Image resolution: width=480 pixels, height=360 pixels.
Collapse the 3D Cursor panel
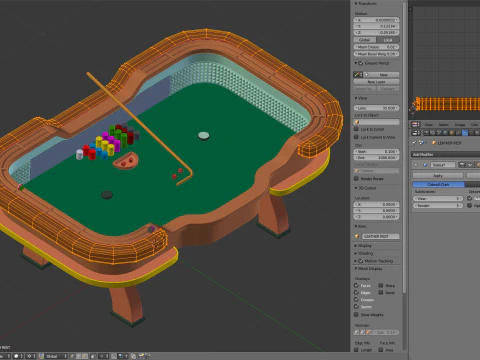356,188
